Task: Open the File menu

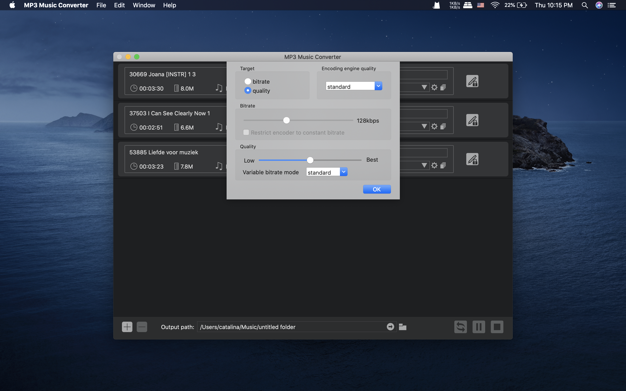Action: pyautogui.click(x=101, y=5)
